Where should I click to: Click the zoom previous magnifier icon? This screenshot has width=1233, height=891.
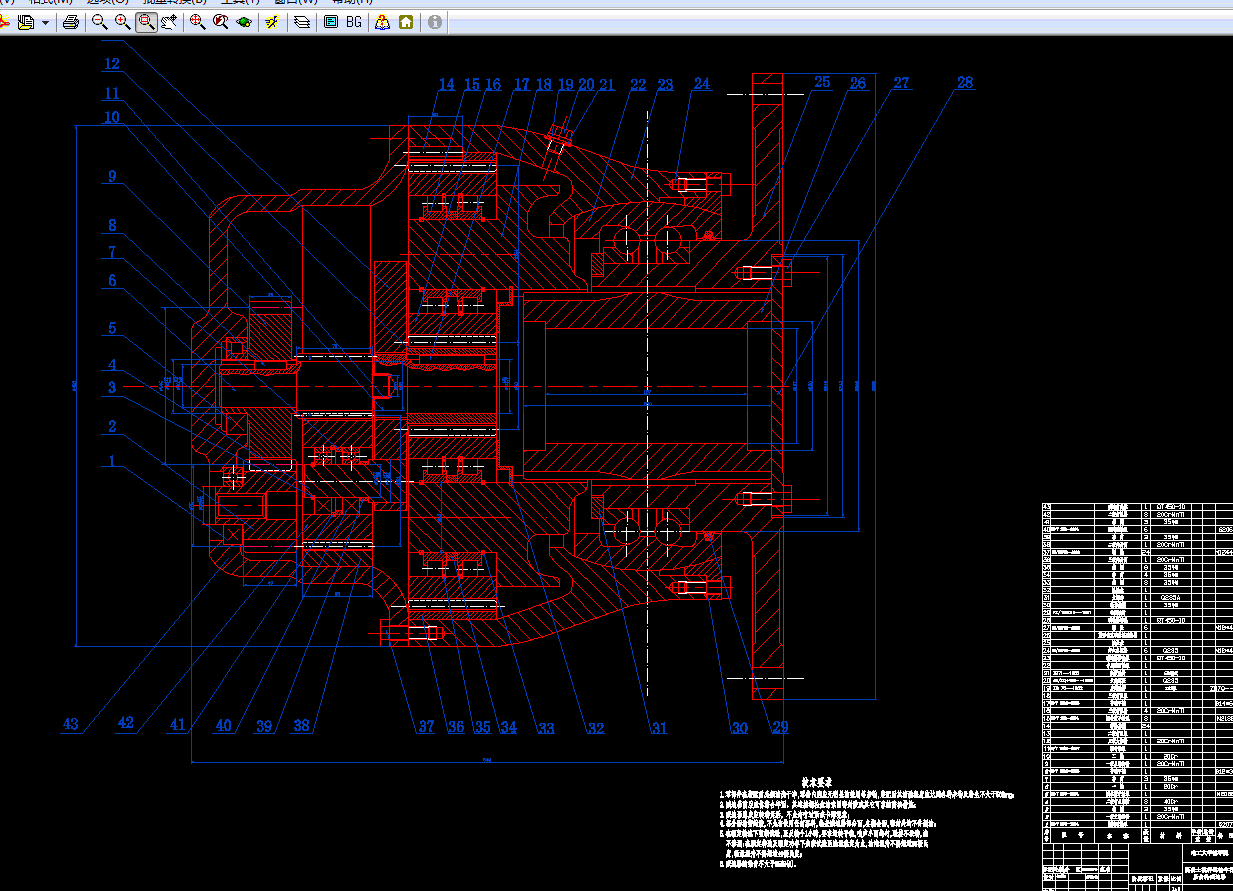[220, 21]
